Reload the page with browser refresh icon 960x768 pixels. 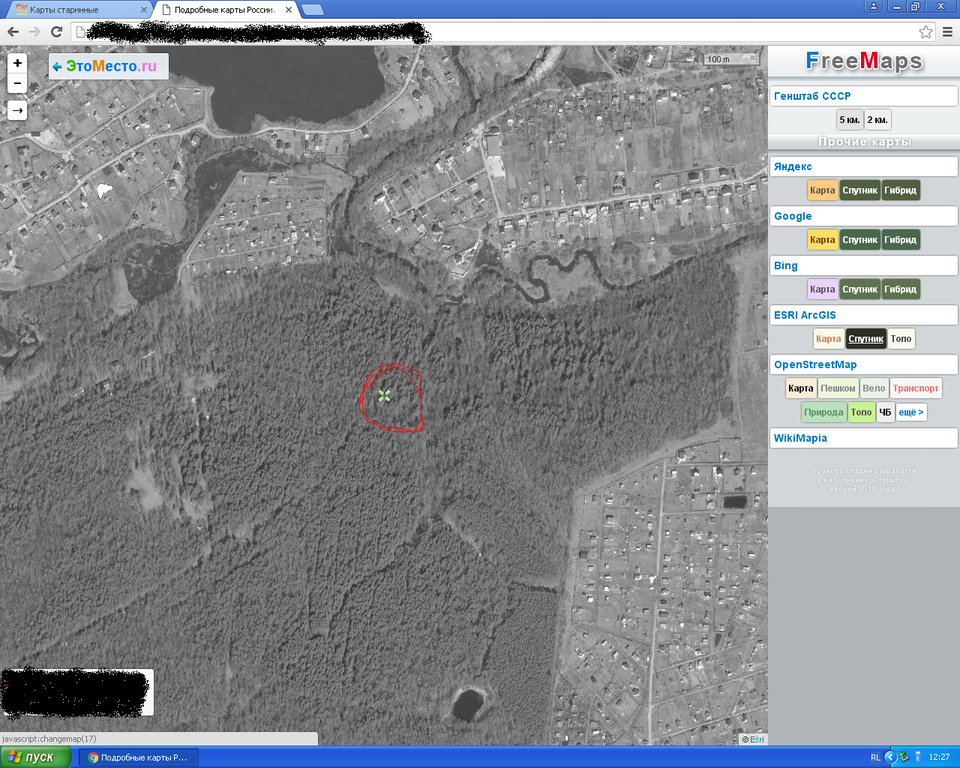[57, 32]
